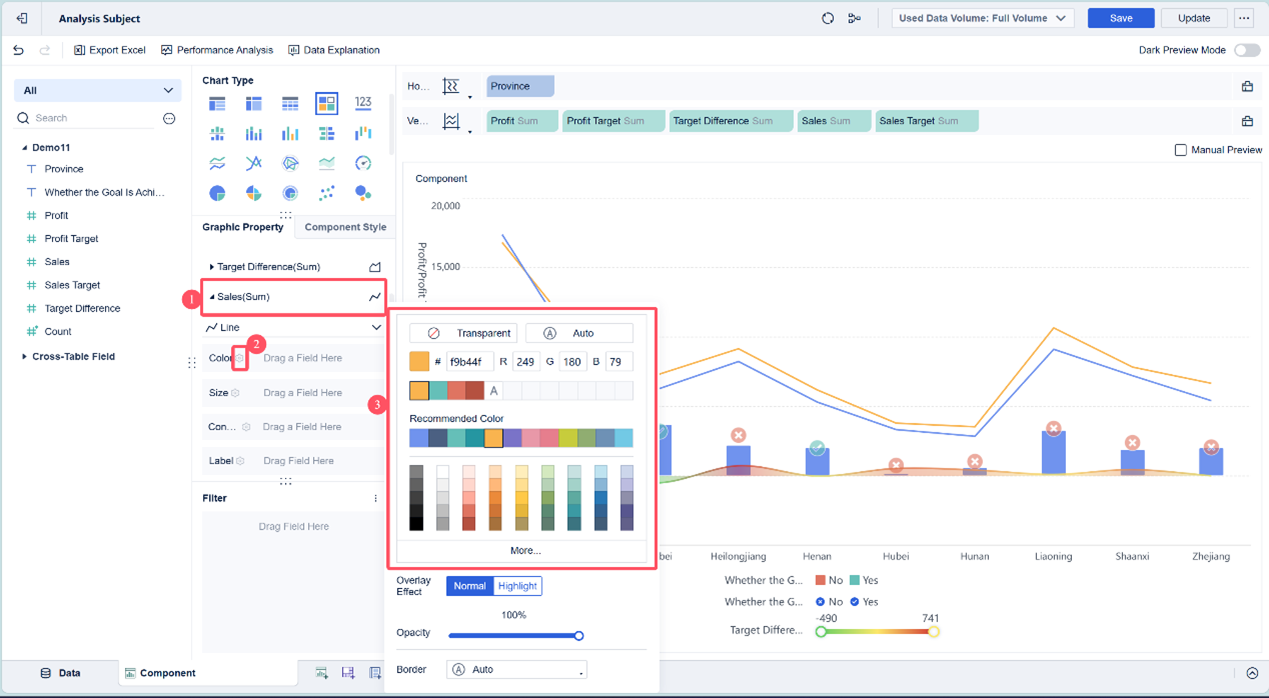This screenshot has height=698, width=1269.
Task: Click the Color settings gear icon
Action: (240, 358)
